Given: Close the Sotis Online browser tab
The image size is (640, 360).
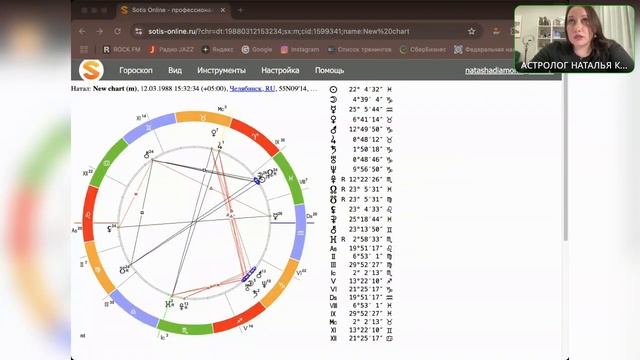Looking at the screenshot, I should [223, 10].
